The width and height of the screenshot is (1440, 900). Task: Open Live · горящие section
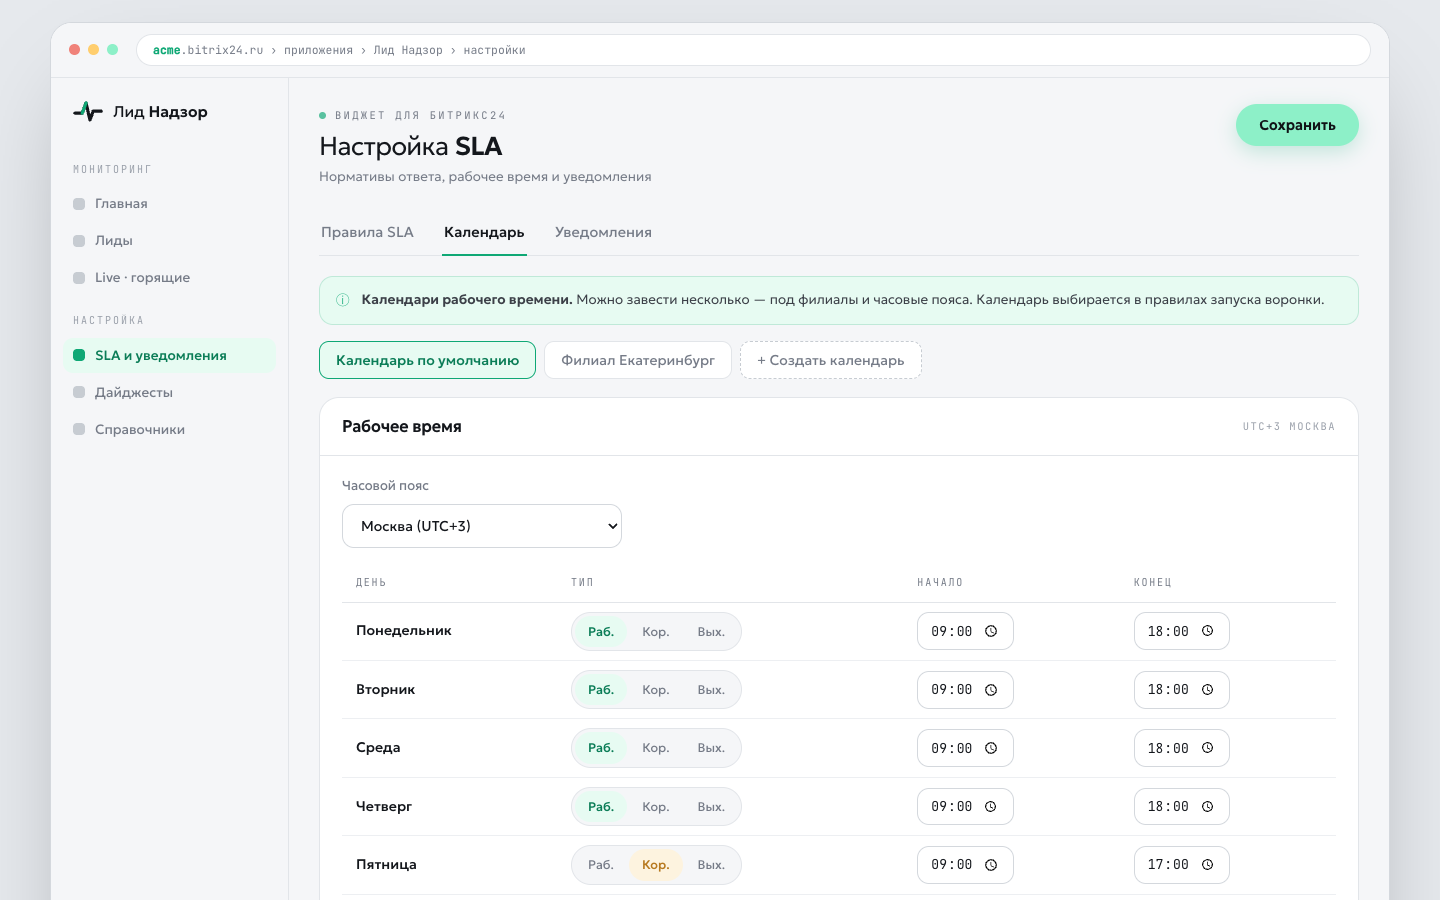pos(169,278)
